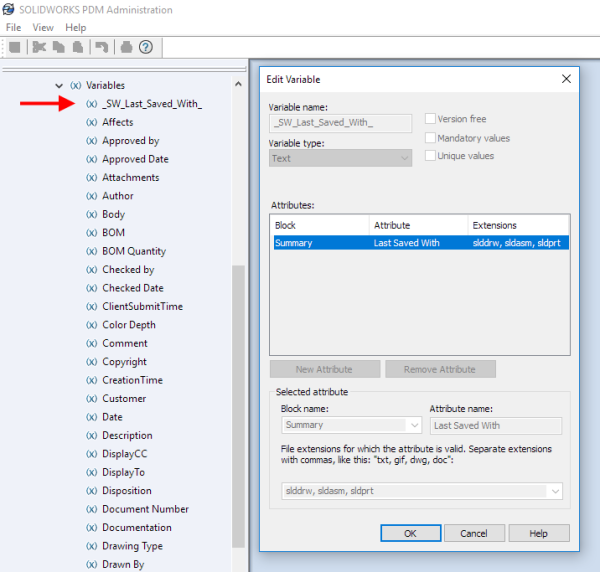This screenshot has width=600, height=572.
Task: Toggle the Unique values checkbox
Action: point(430,156)
